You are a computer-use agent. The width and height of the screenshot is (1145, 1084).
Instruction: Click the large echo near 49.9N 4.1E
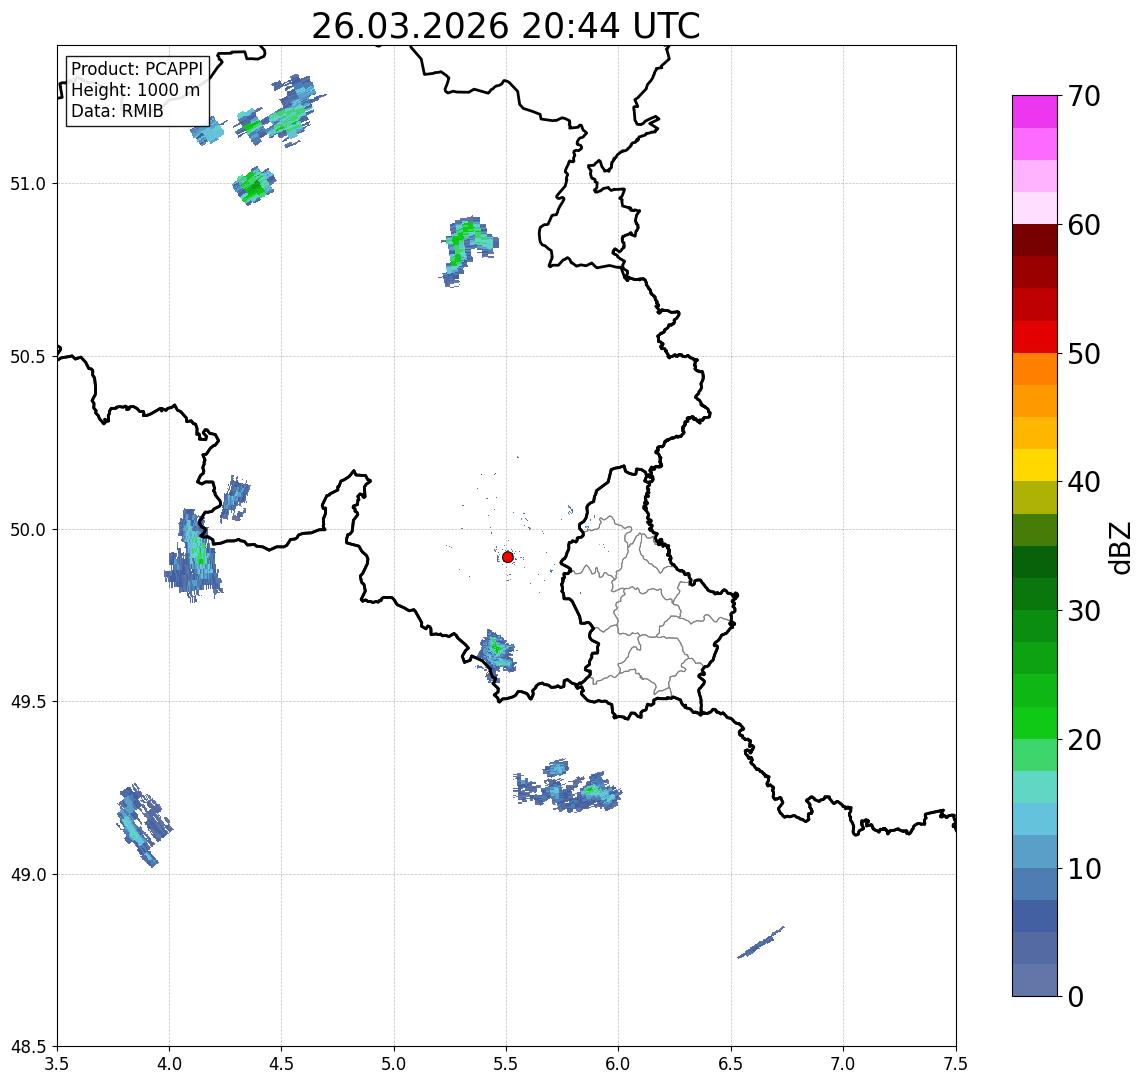click(x=193, y=556)
